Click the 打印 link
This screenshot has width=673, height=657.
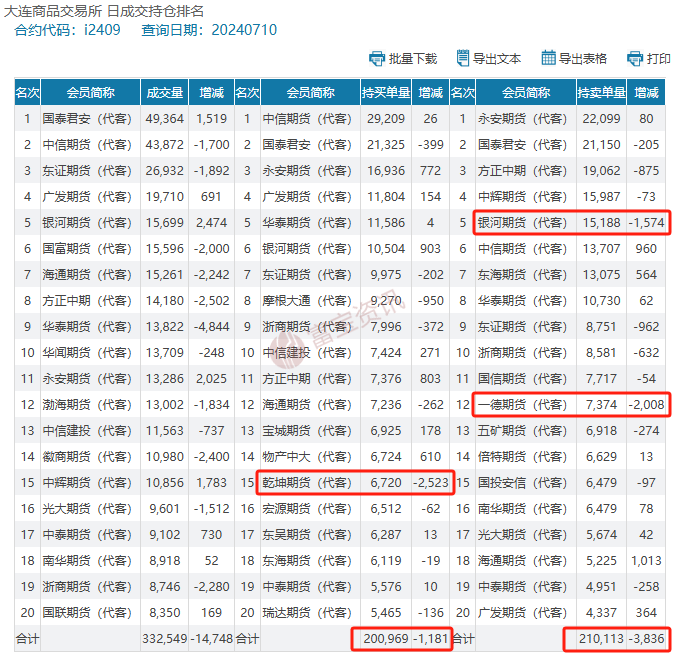pos(658,59)
